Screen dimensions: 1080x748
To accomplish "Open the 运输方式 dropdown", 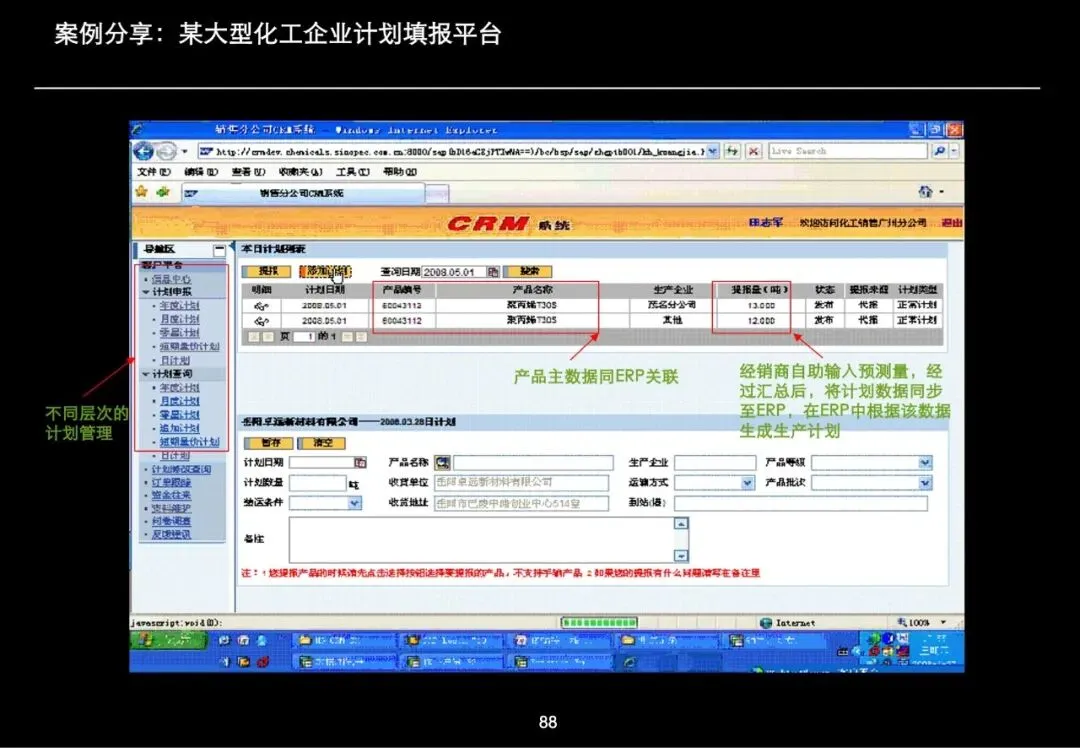I will click(748, 483).
